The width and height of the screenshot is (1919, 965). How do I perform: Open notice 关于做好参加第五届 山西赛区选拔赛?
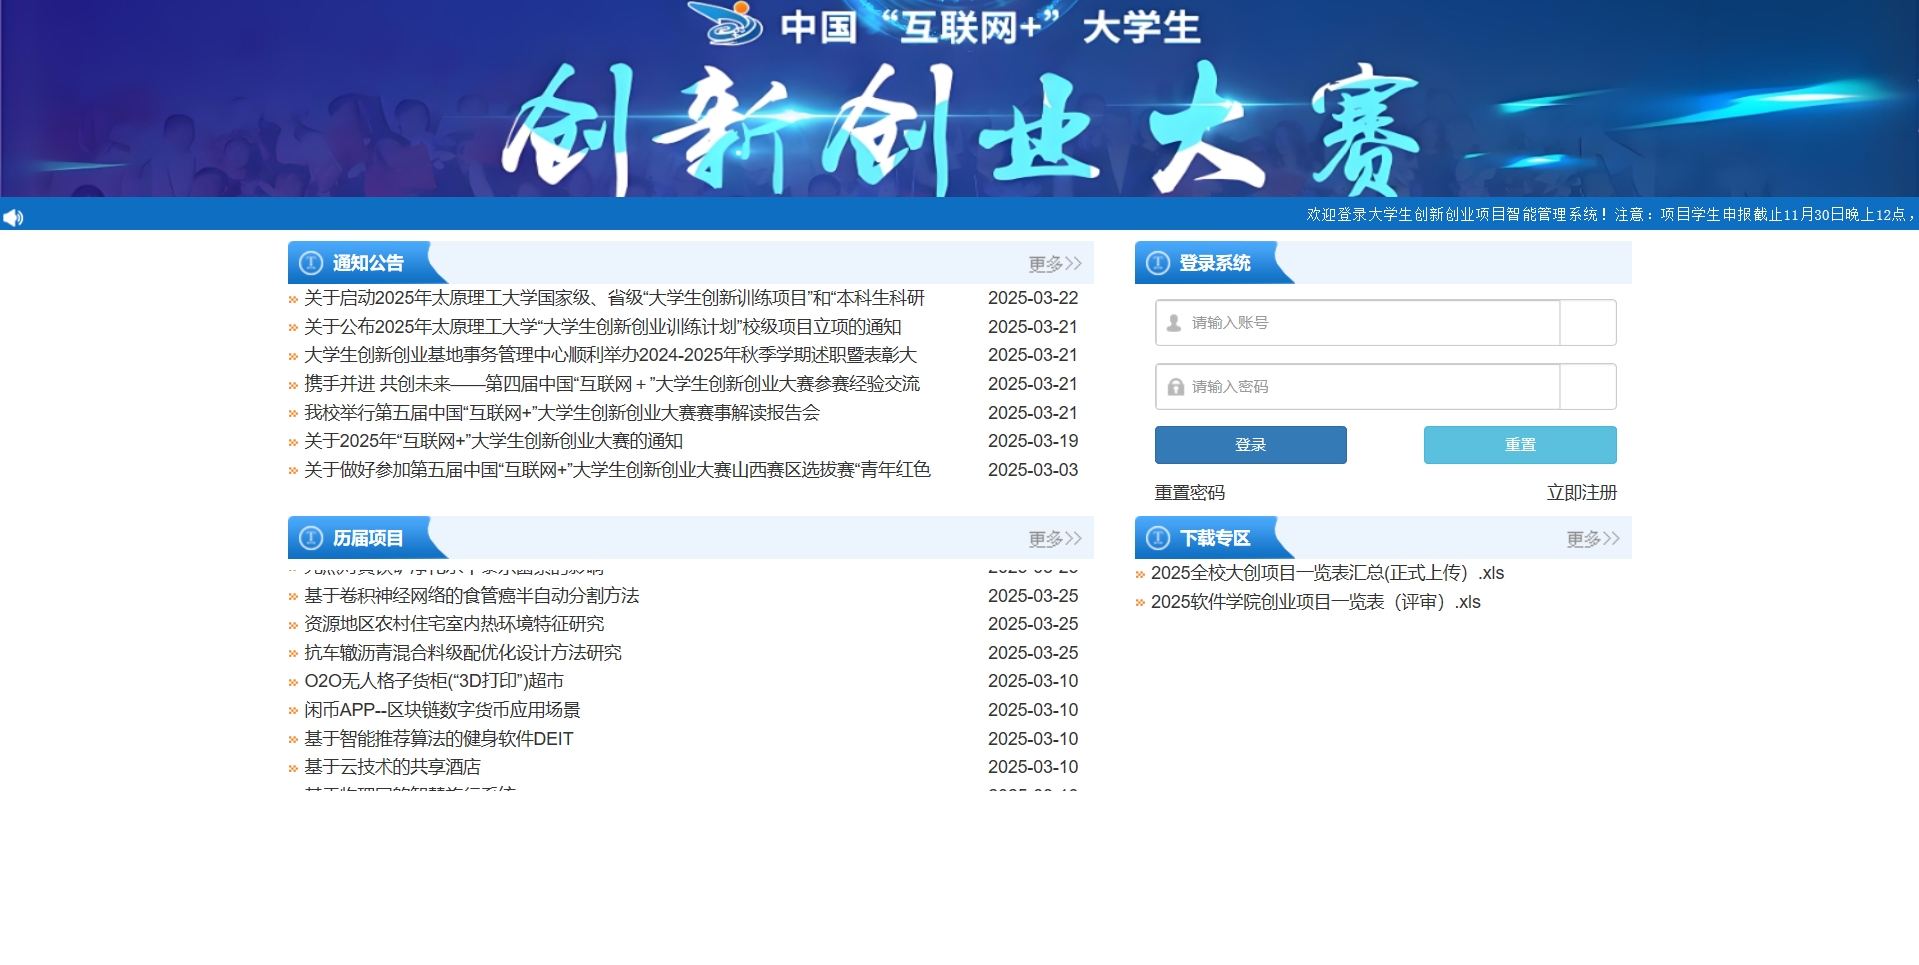coord(617,470)
